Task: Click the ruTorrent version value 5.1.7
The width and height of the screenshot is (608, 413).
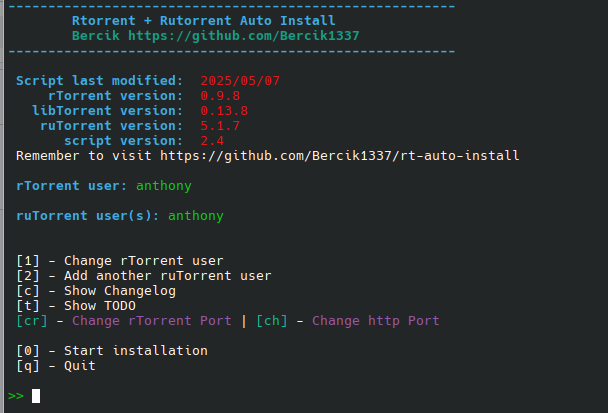Action: click(x=220, y=126)
